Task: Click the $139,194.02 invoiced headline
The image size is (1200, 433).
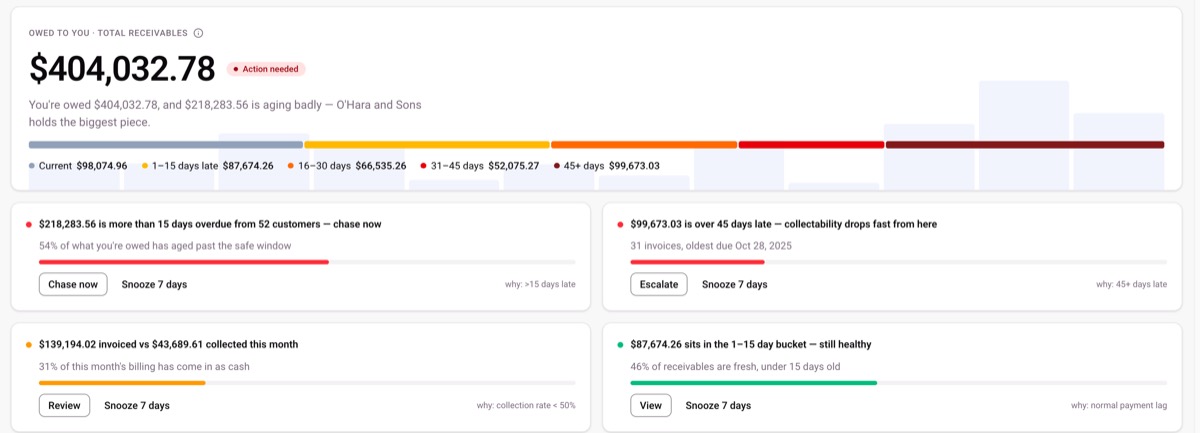Action: [x=168, y=344]
